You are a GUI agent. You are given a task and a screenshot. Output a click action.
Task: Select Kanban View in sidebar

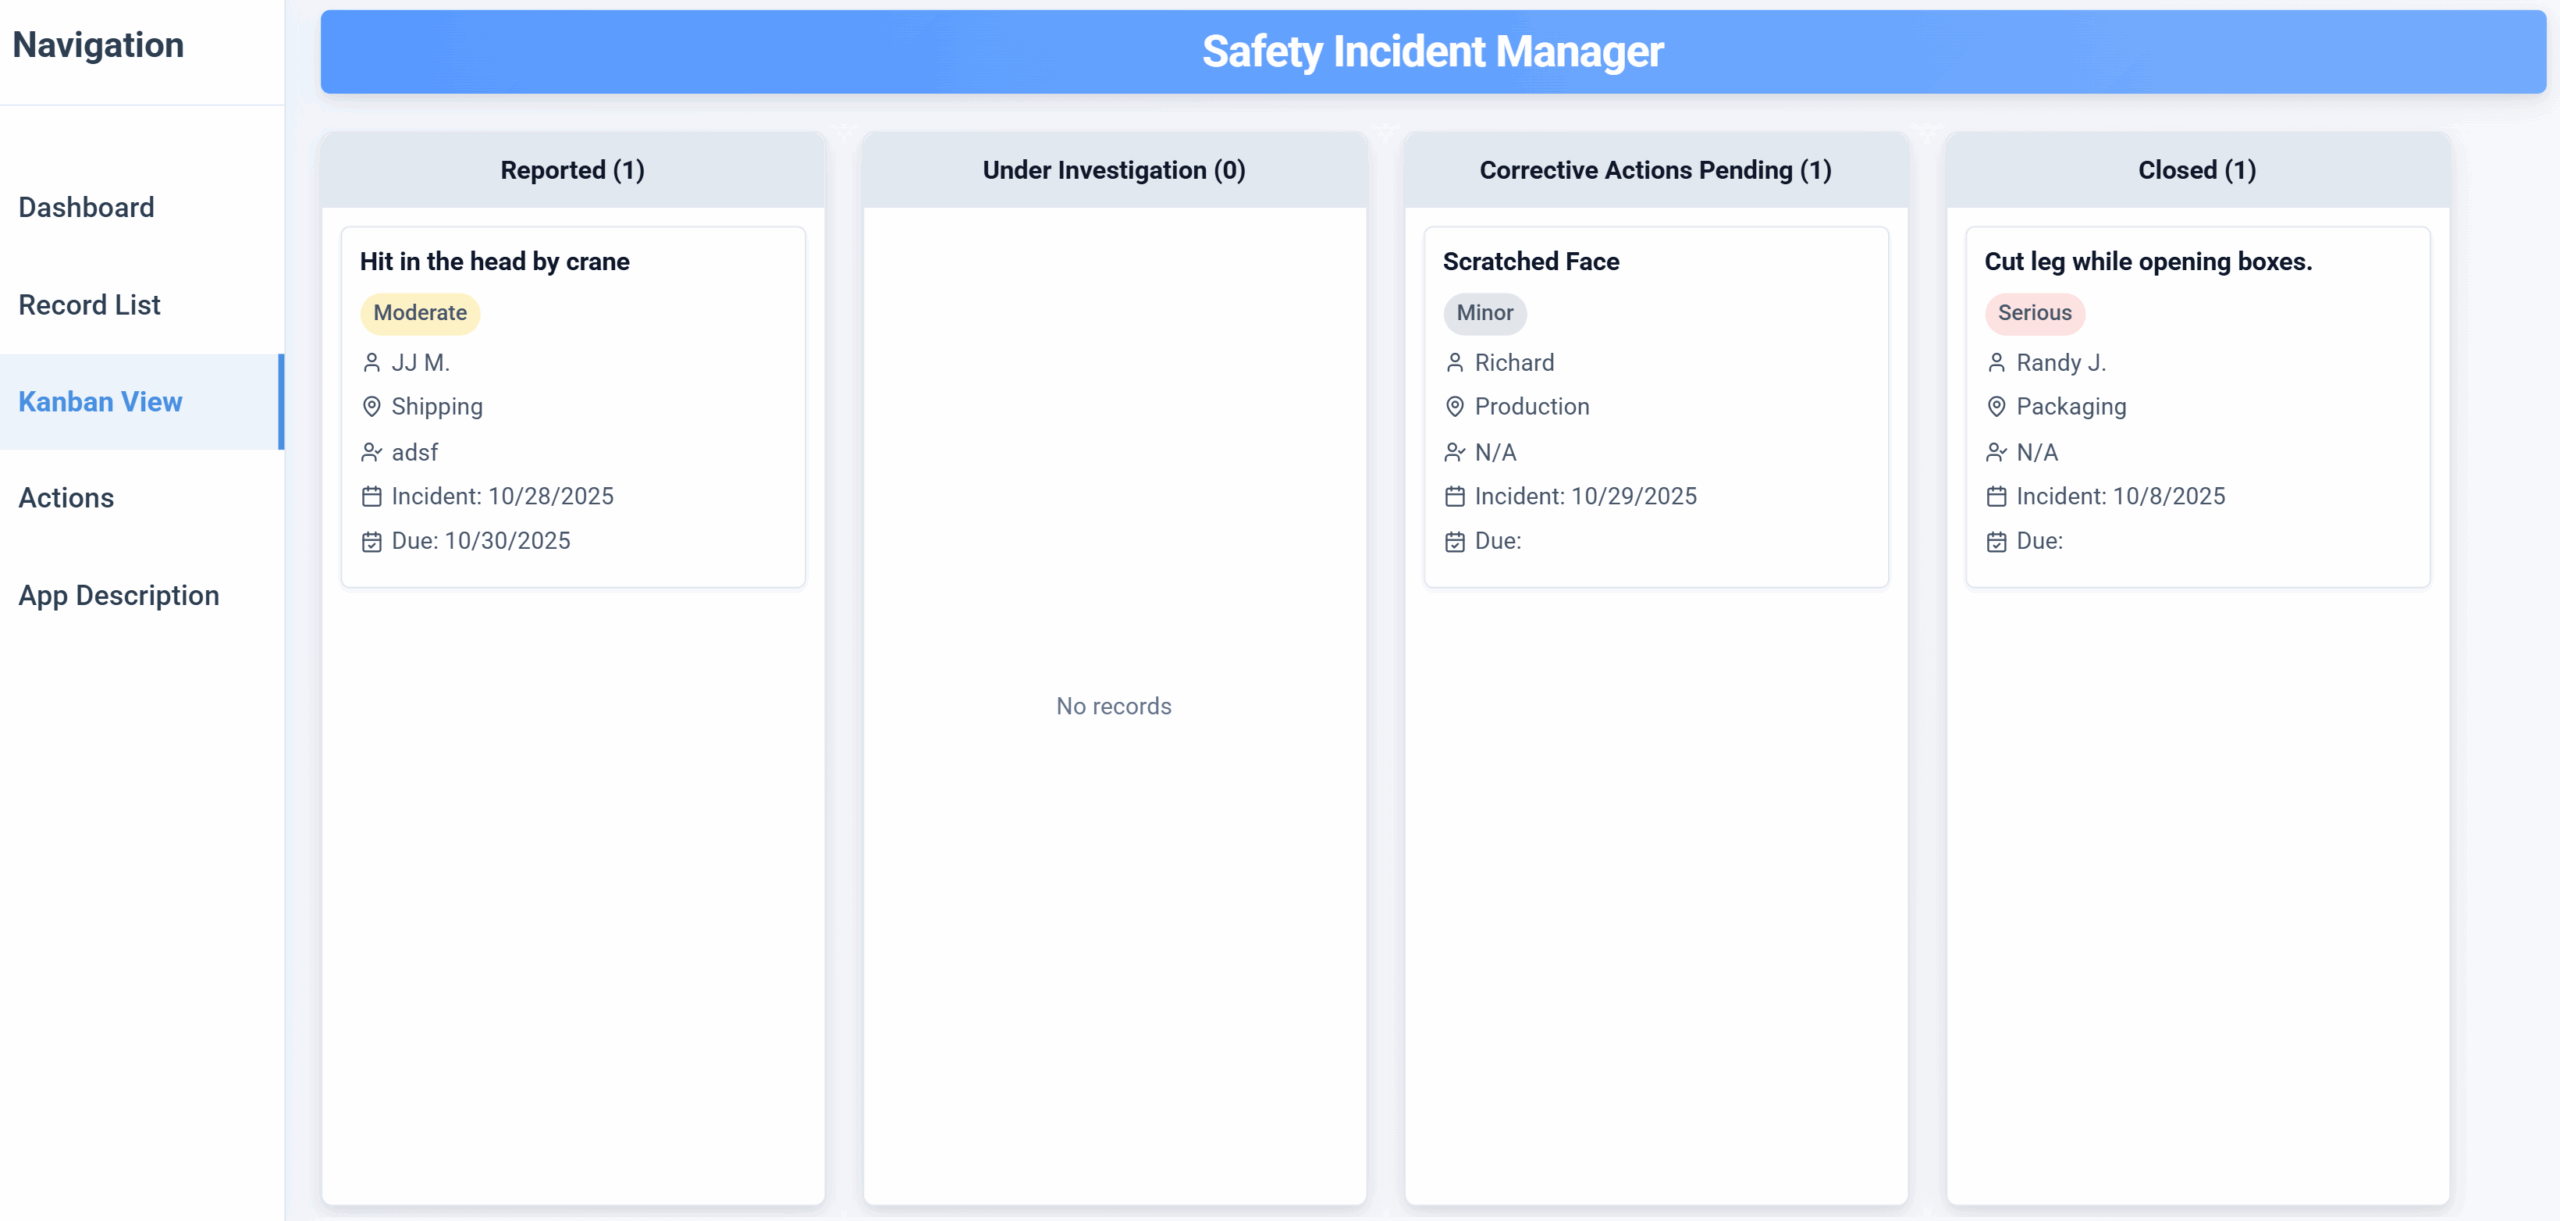[142, 402]
